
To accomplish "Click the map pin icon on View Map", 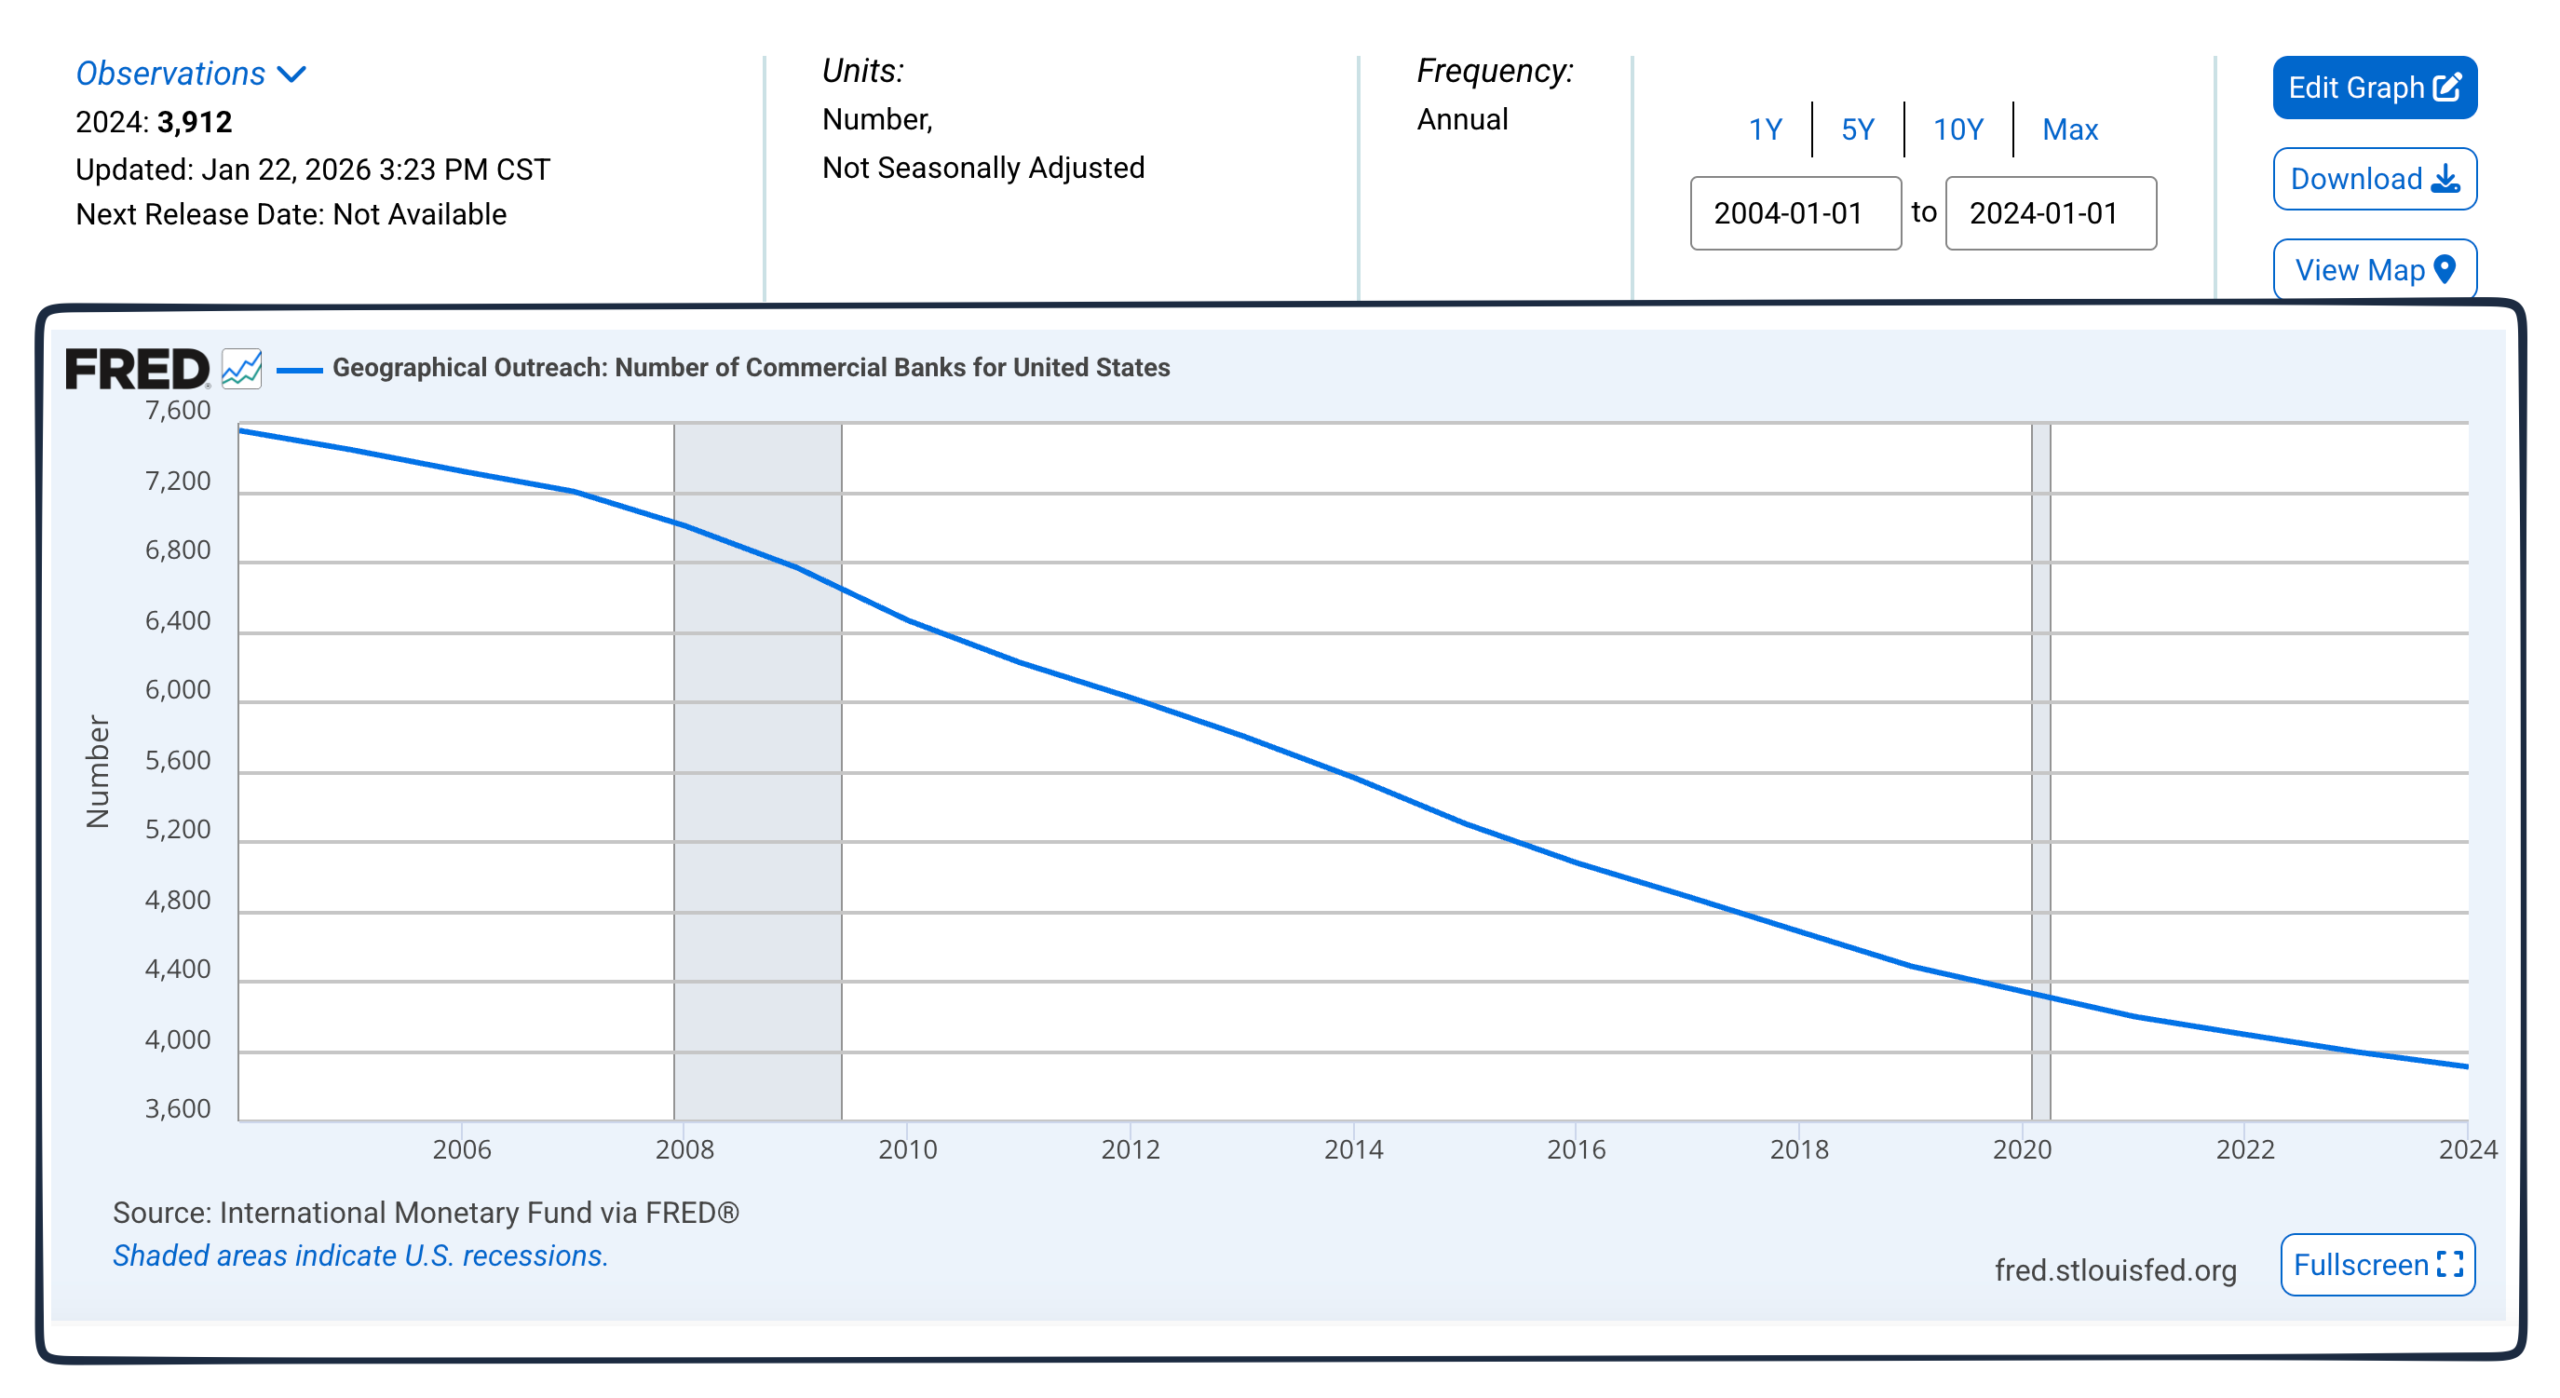I will click(2445, 269).
